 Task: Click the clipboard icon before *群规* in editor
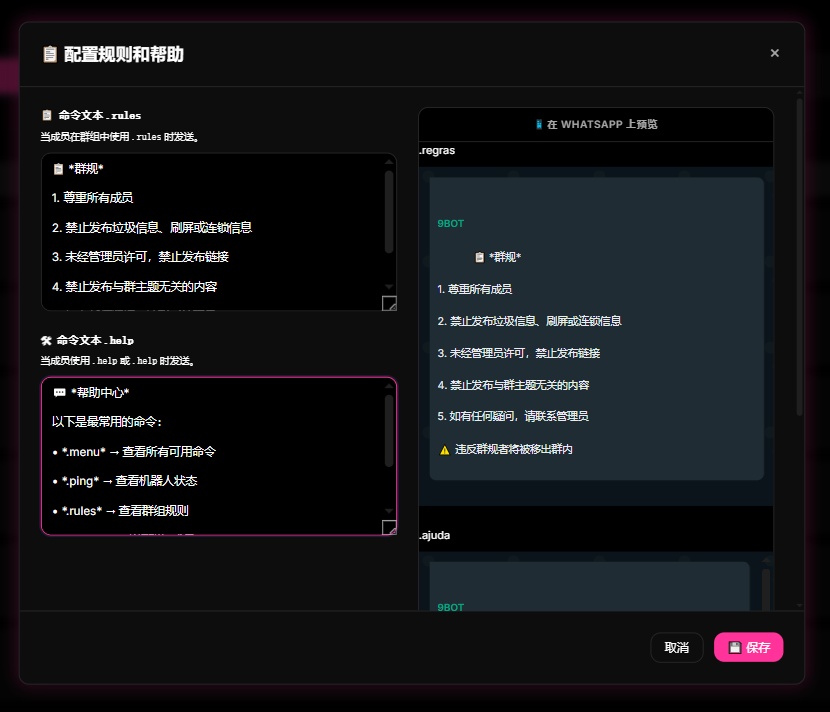[58, 169]
